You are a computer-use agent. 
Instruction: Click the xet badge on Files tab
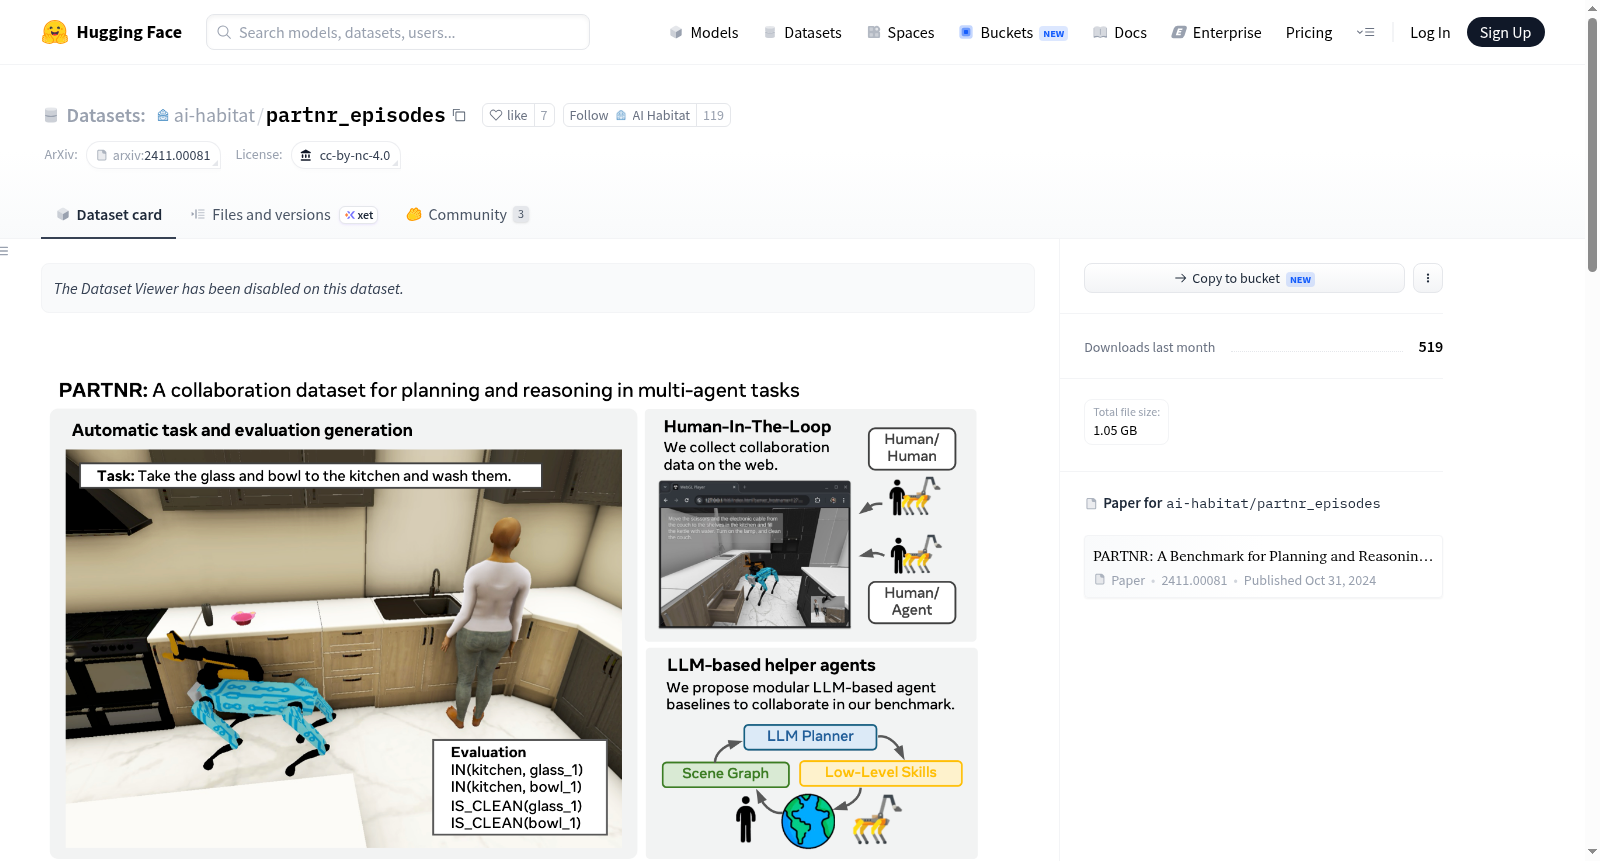pyautogui.click(x=359, y=215)
